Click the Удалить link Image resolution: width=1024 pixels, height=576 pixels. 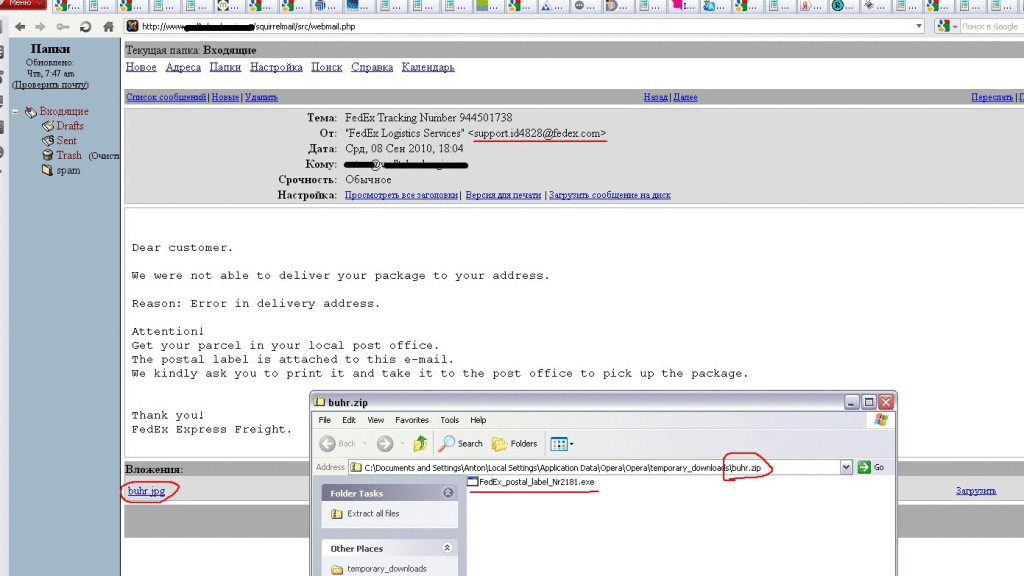(x=261, y=97)
